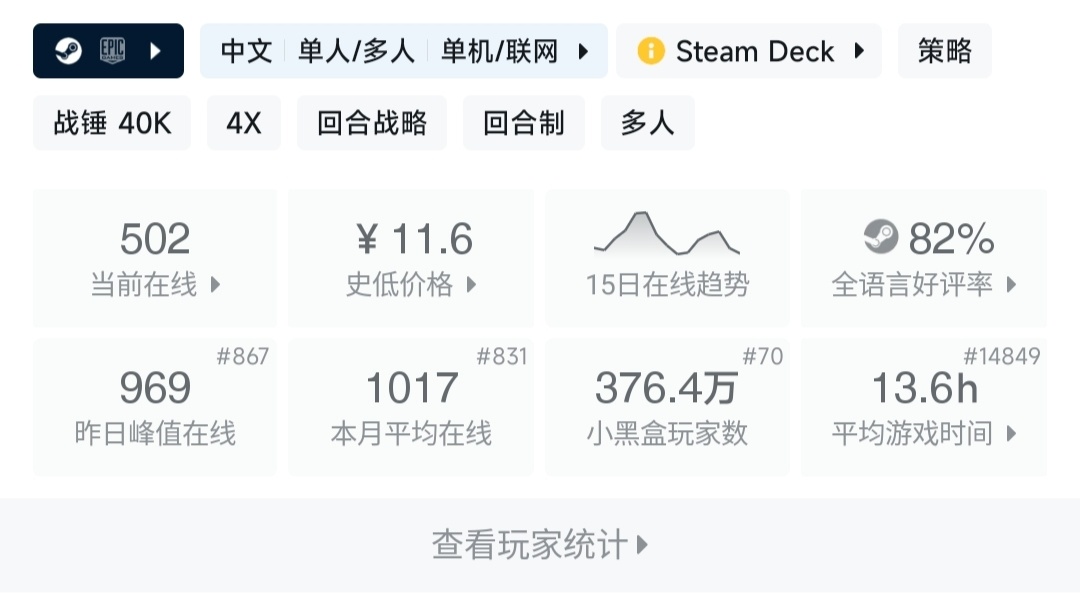Expand Steam Deck compatibility arrow

pos(858,51)
